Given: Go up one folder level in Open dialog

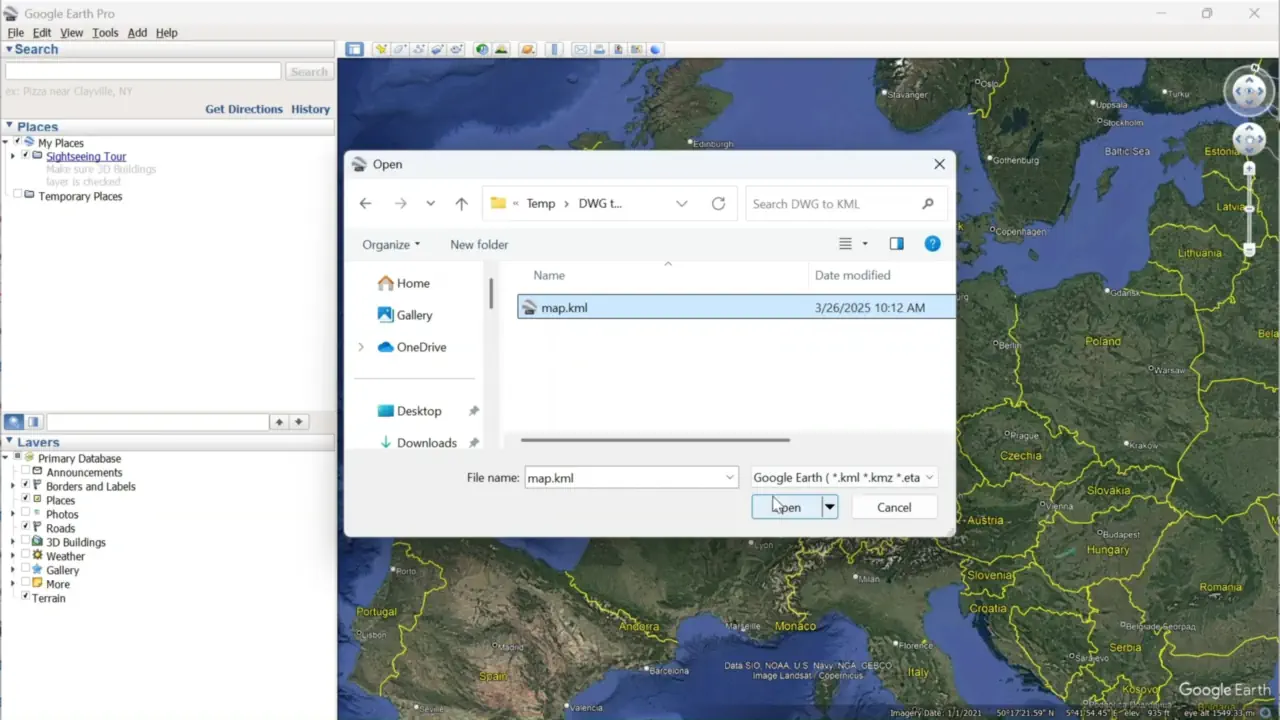Looking at the screenshot, I should [461, 203].
